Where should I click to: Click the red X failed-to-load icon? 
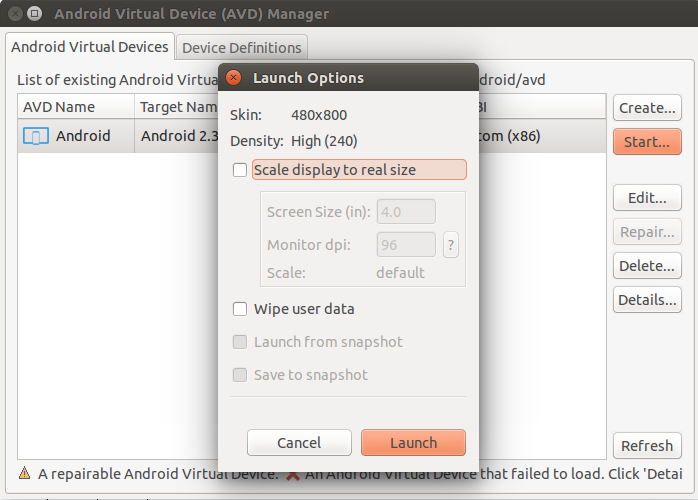pos(292,476)
